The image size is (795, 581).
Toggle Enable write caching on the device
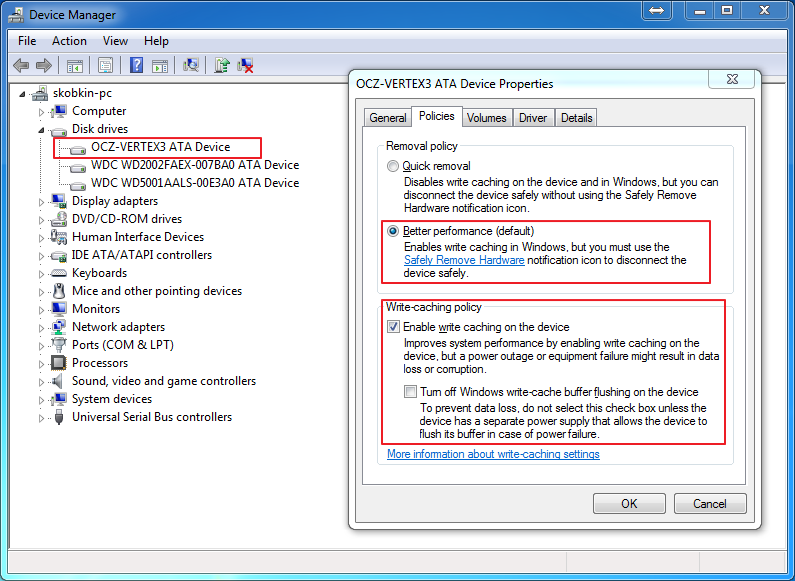click(393, 327)
